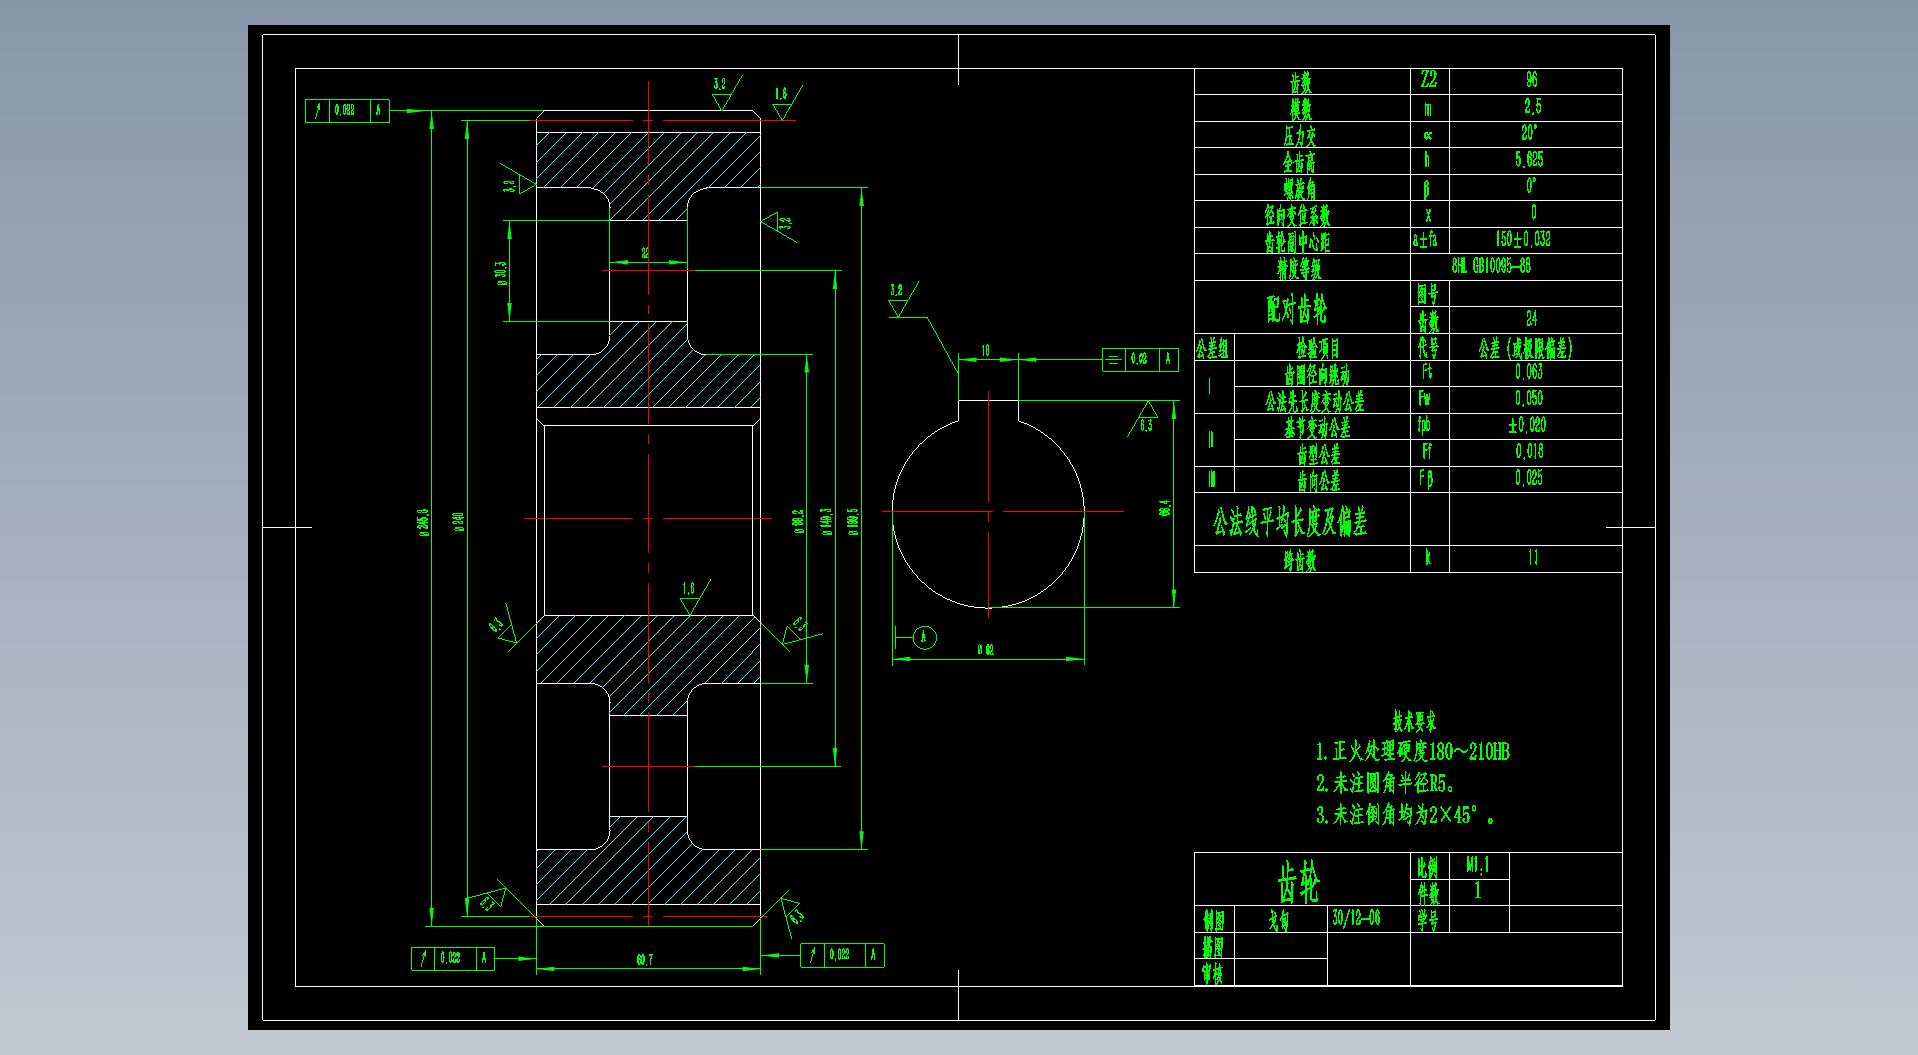Screen dimensions: 1918x1055
Task: Click the '公差 (或极限偏差)' column header
Action: [1527, 348]
